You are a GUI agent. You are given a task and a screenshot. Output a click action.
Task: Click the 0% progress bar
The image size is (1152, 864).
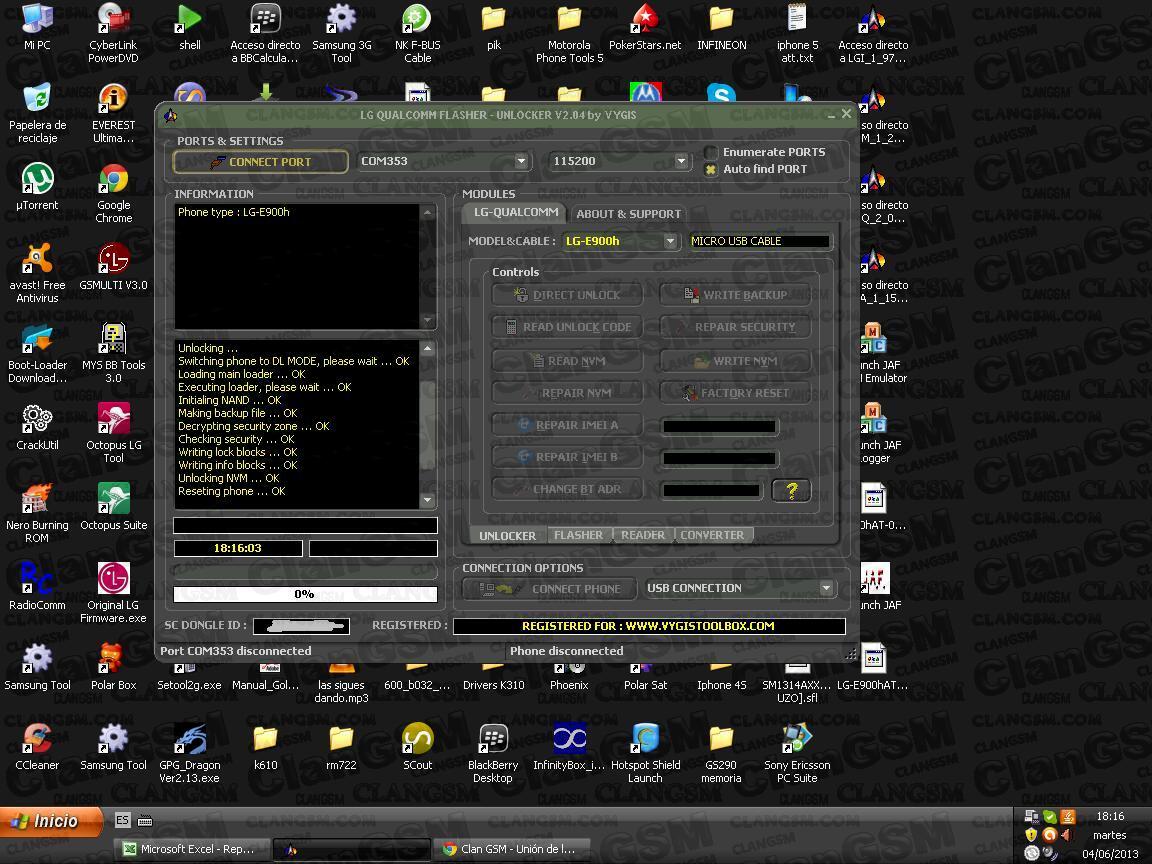(x=305, y=594)
